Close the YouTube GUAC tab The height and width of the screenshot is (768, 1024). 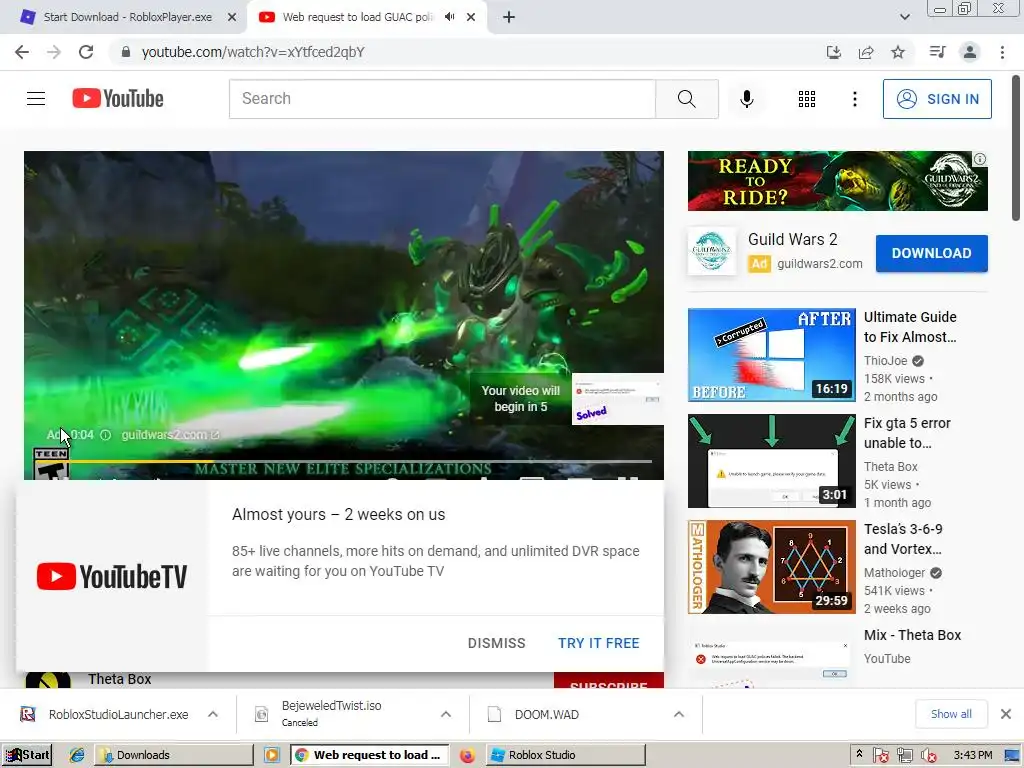[471, 17]
